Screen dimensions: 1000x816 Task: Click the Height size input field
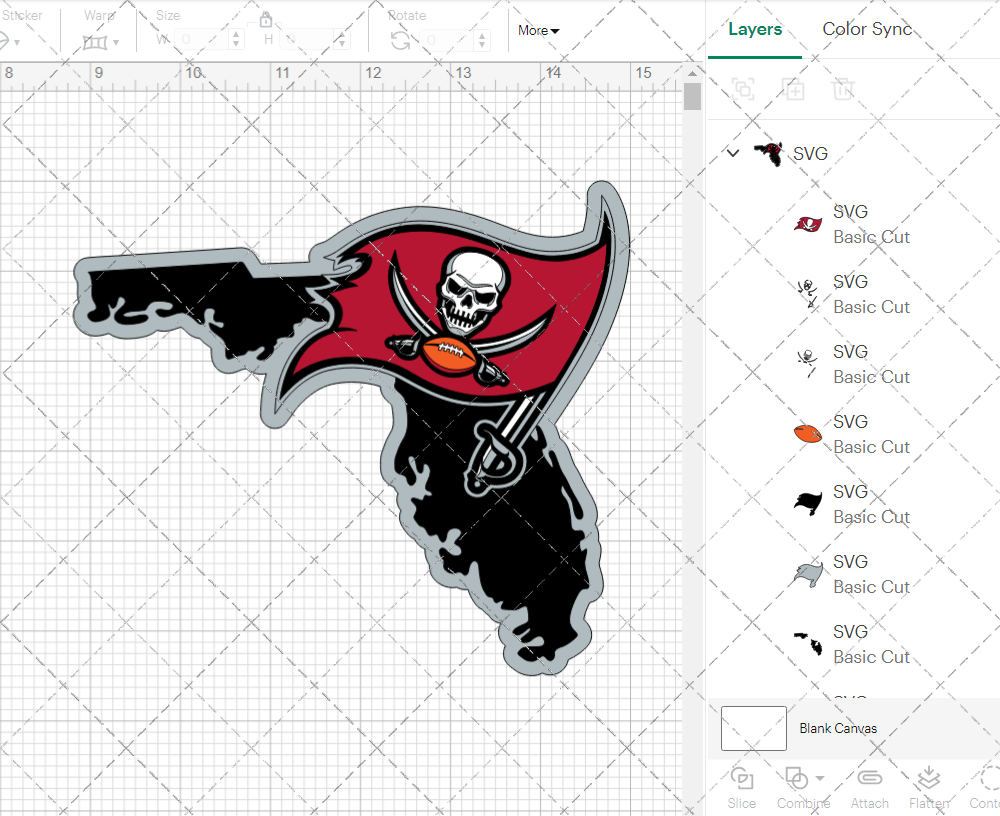[x=306, y=40]
